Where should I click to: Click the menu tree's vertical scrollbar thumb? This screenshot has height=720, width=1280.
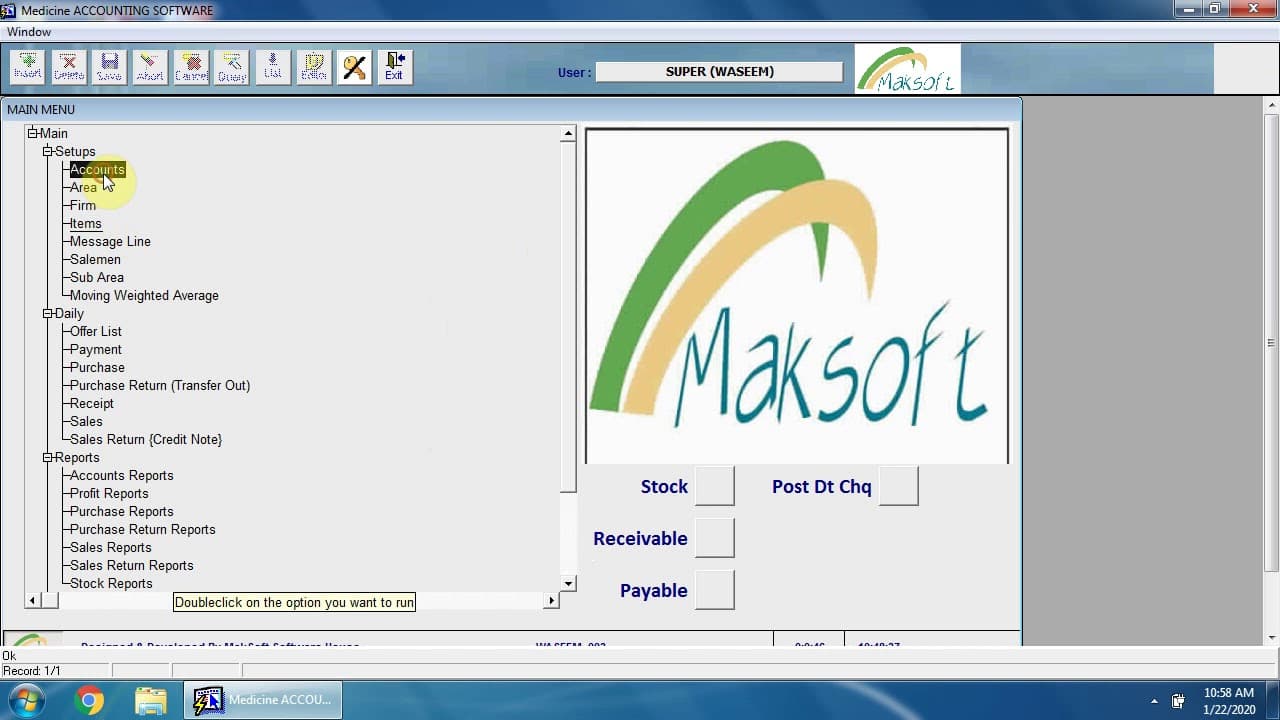[568, 316]
